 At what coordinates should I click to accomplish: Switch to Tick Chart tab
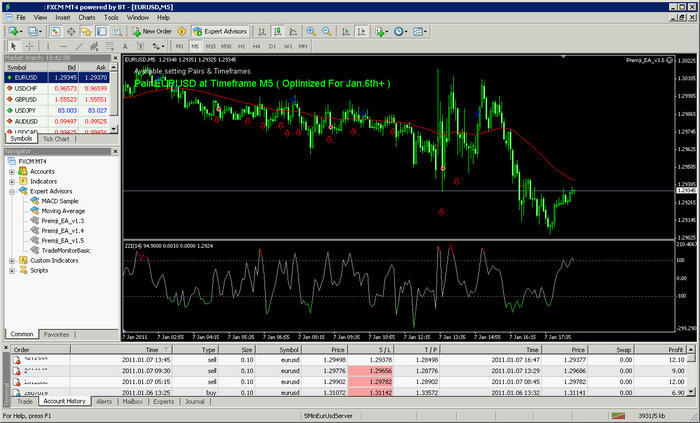(x=56, y=139)
